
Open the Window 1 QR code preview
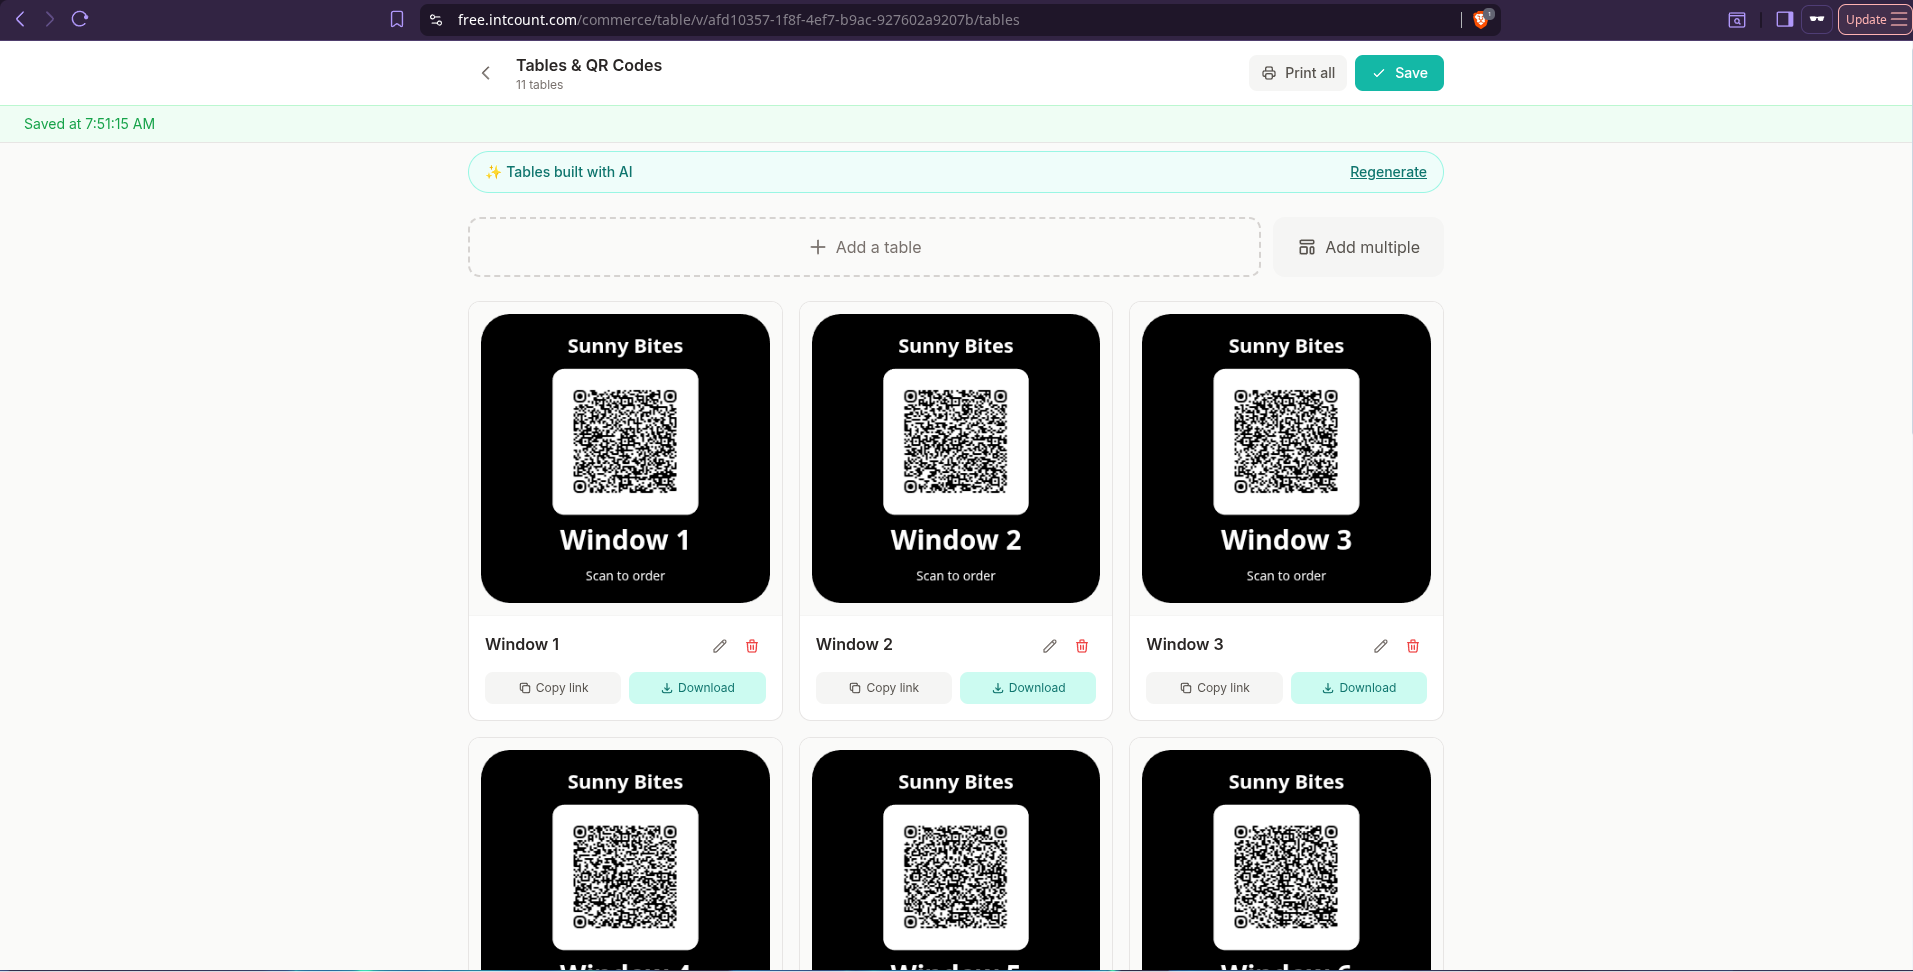pos(625,458)
